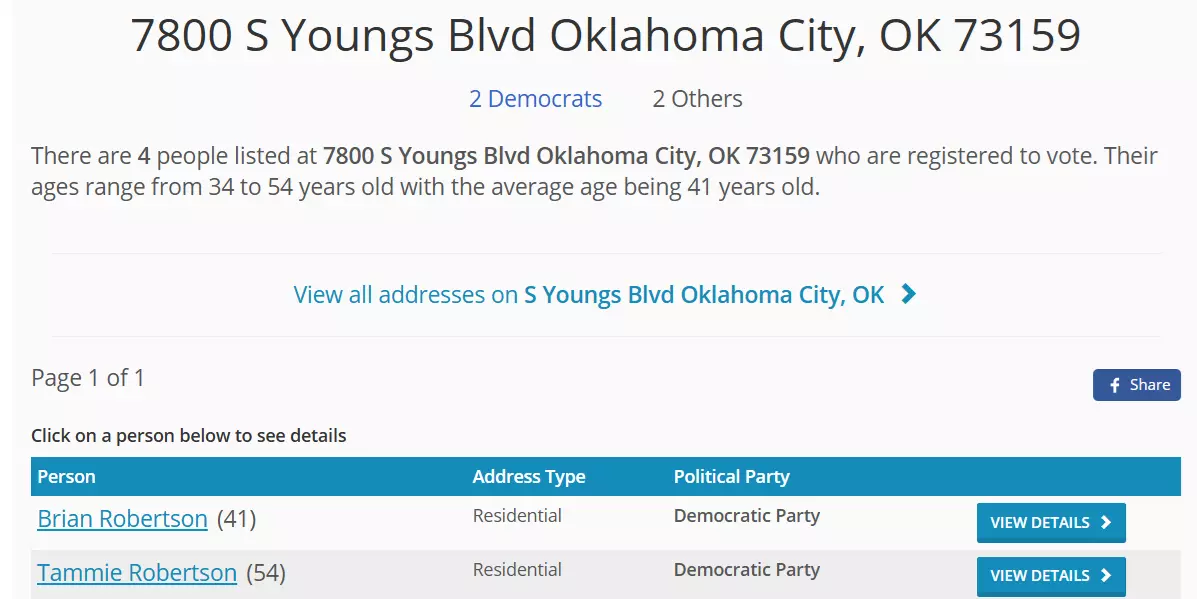Click the Person column header
The width and height of the screenshot is (1197, 599).
(x=66, y=477)
